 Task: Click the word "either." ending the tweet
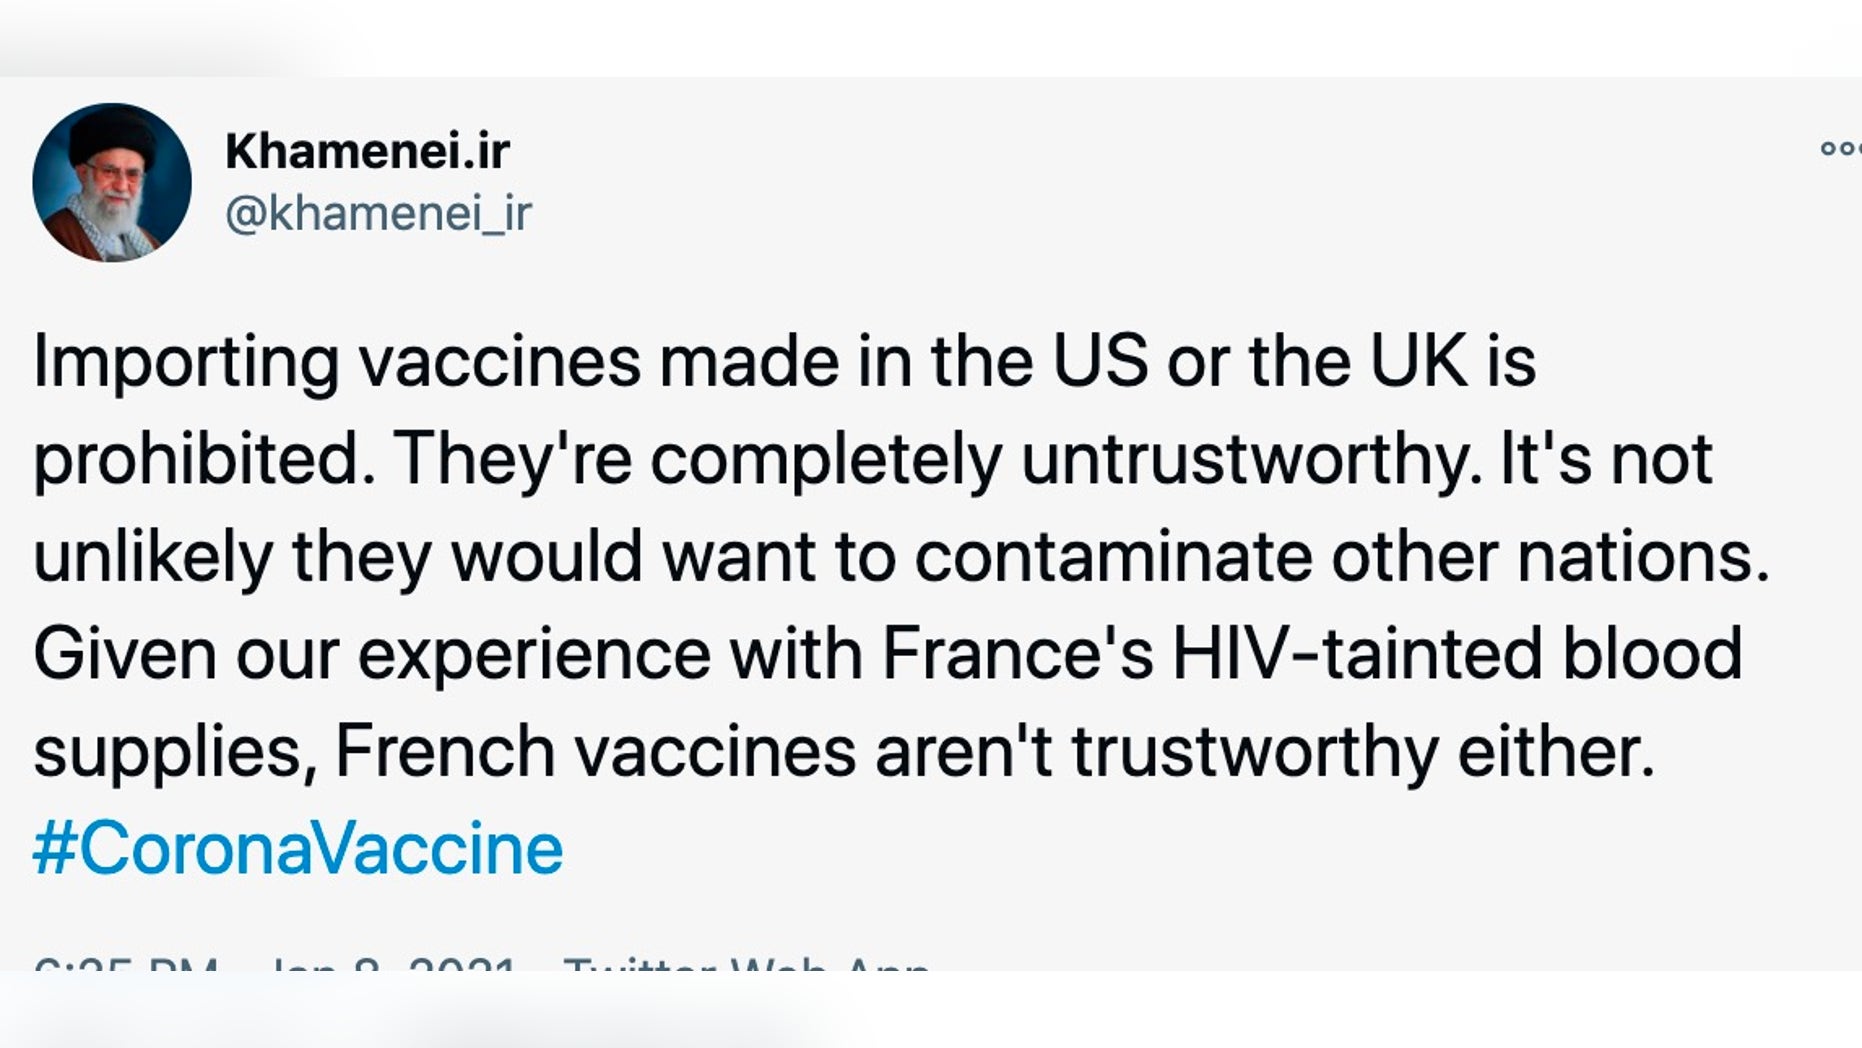1555,751
